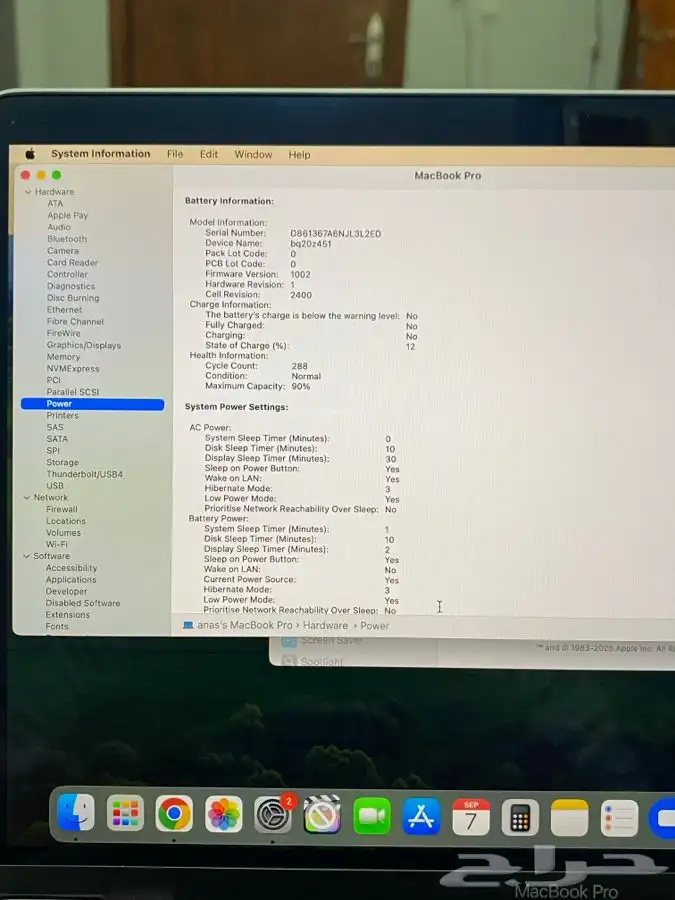Click anas's MacBook Pro in path bar

click(245, 625)
